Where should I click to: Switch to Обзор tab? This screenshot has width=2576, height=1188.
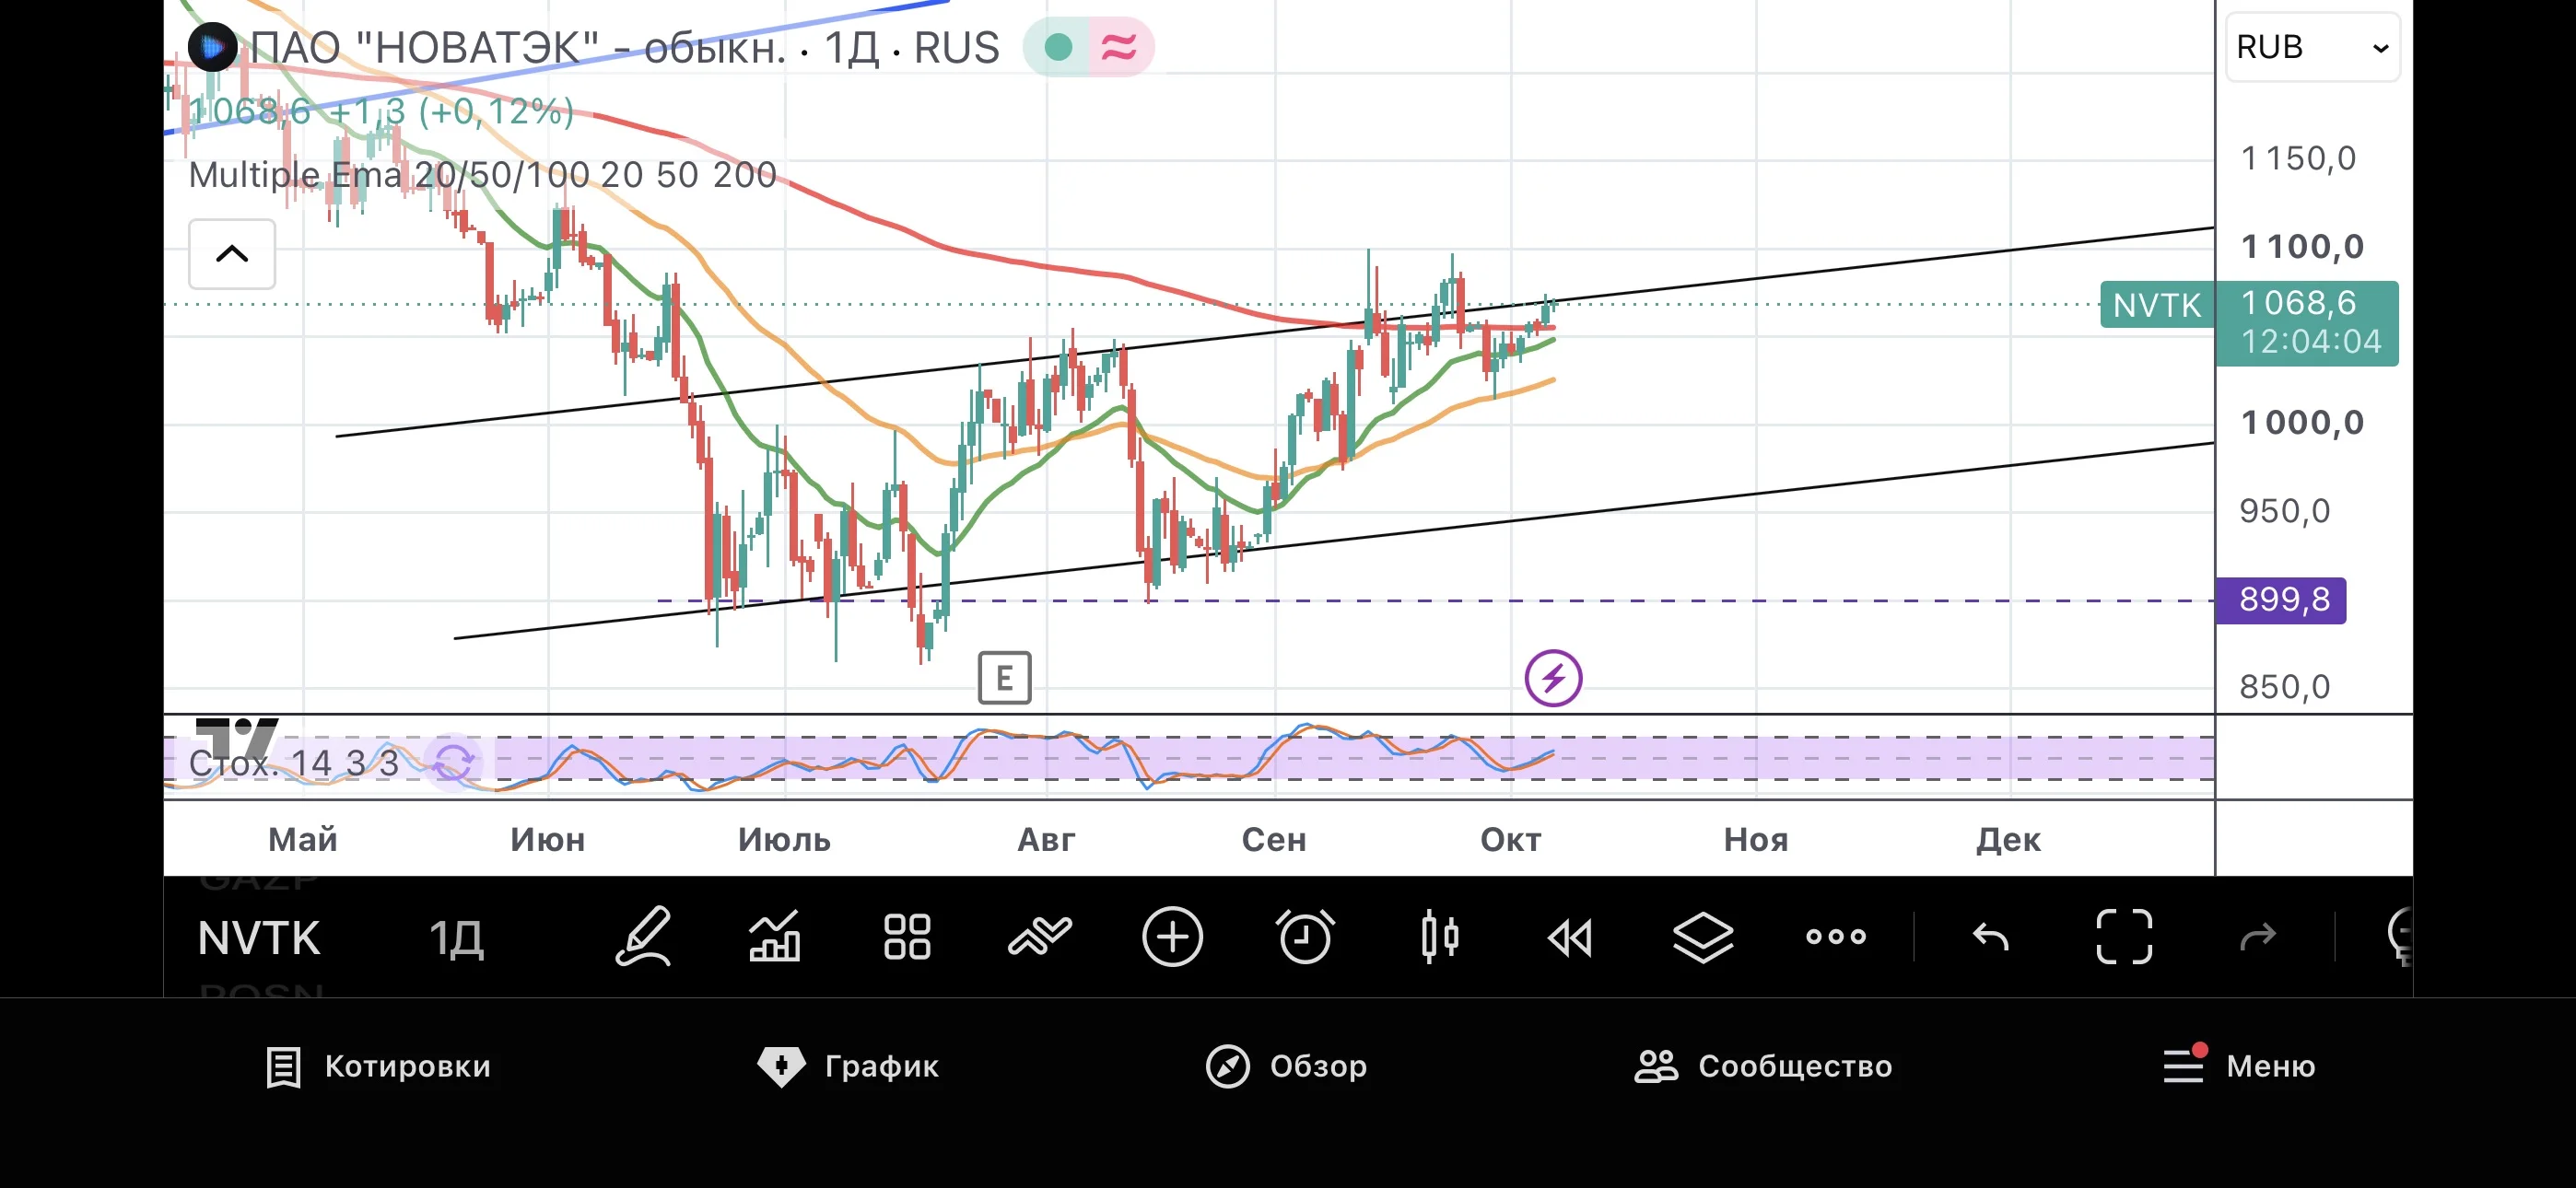1286,1066
